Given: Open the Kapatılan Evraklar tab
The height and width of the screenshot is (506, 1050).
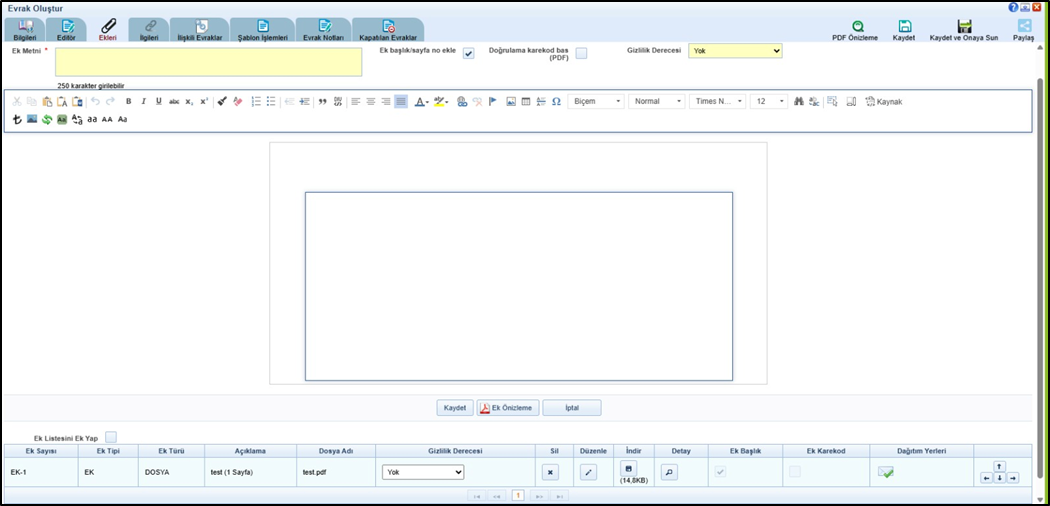Looking at the screenshot, I should tap(388, 31).
